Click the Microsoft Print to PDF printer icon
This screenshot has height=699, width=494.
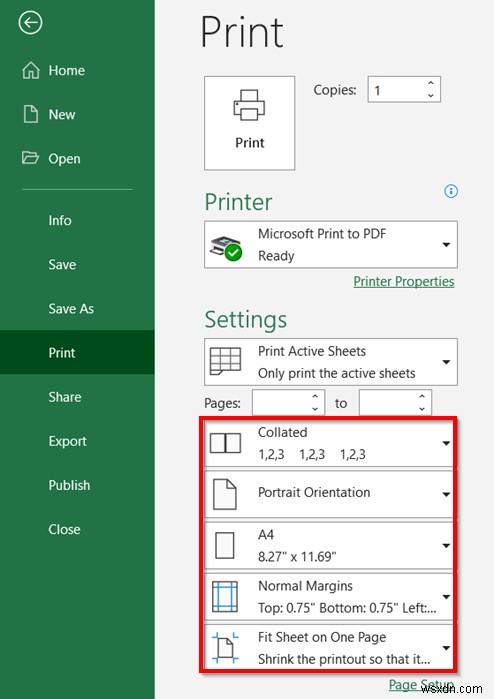[226, 248]
